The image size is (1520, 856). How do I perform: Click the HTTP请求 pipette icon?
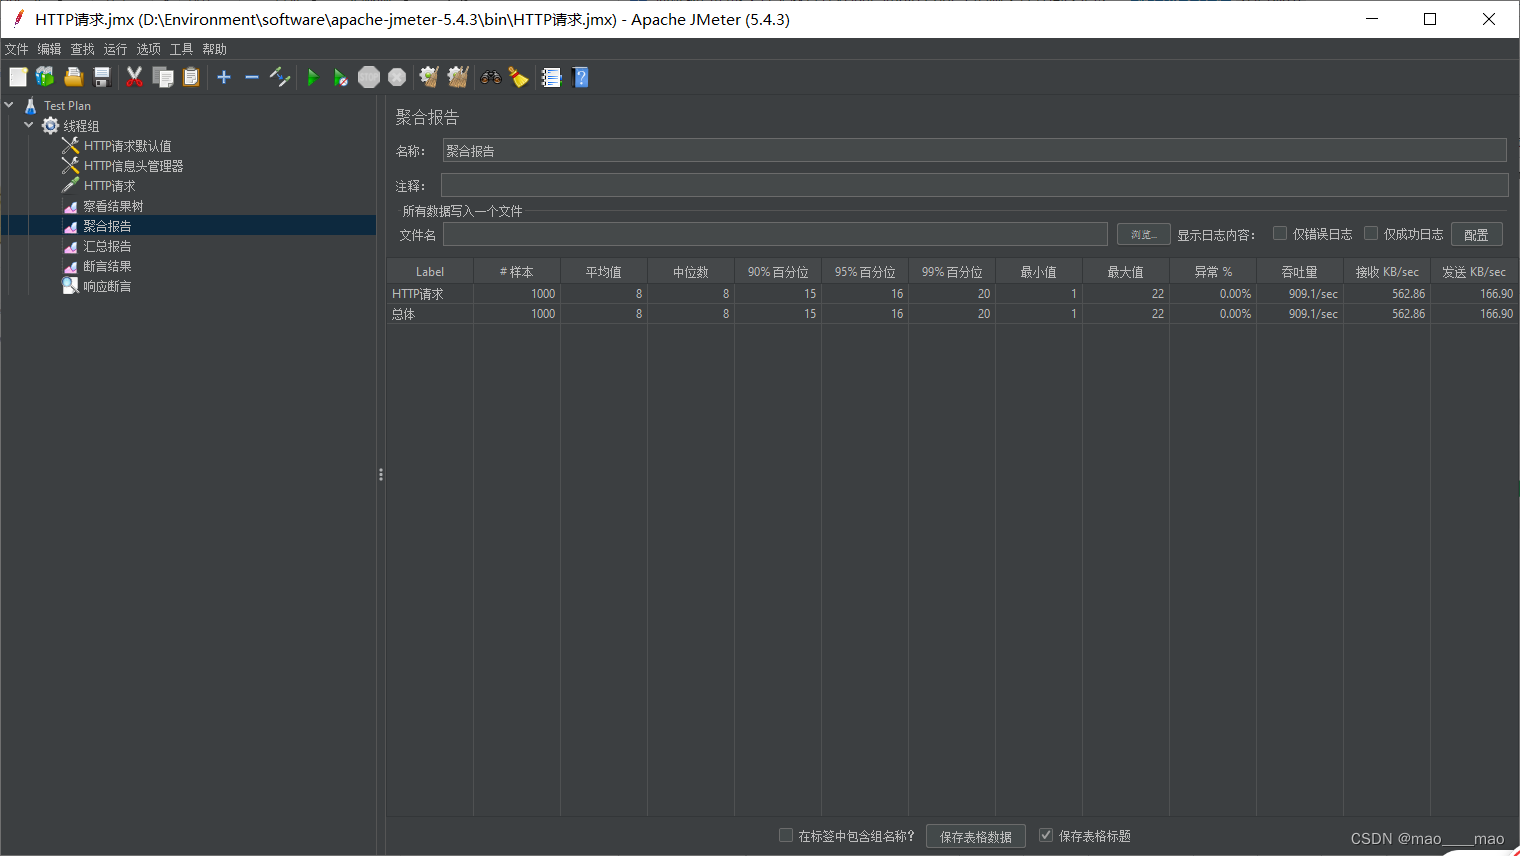pos(70,185)
